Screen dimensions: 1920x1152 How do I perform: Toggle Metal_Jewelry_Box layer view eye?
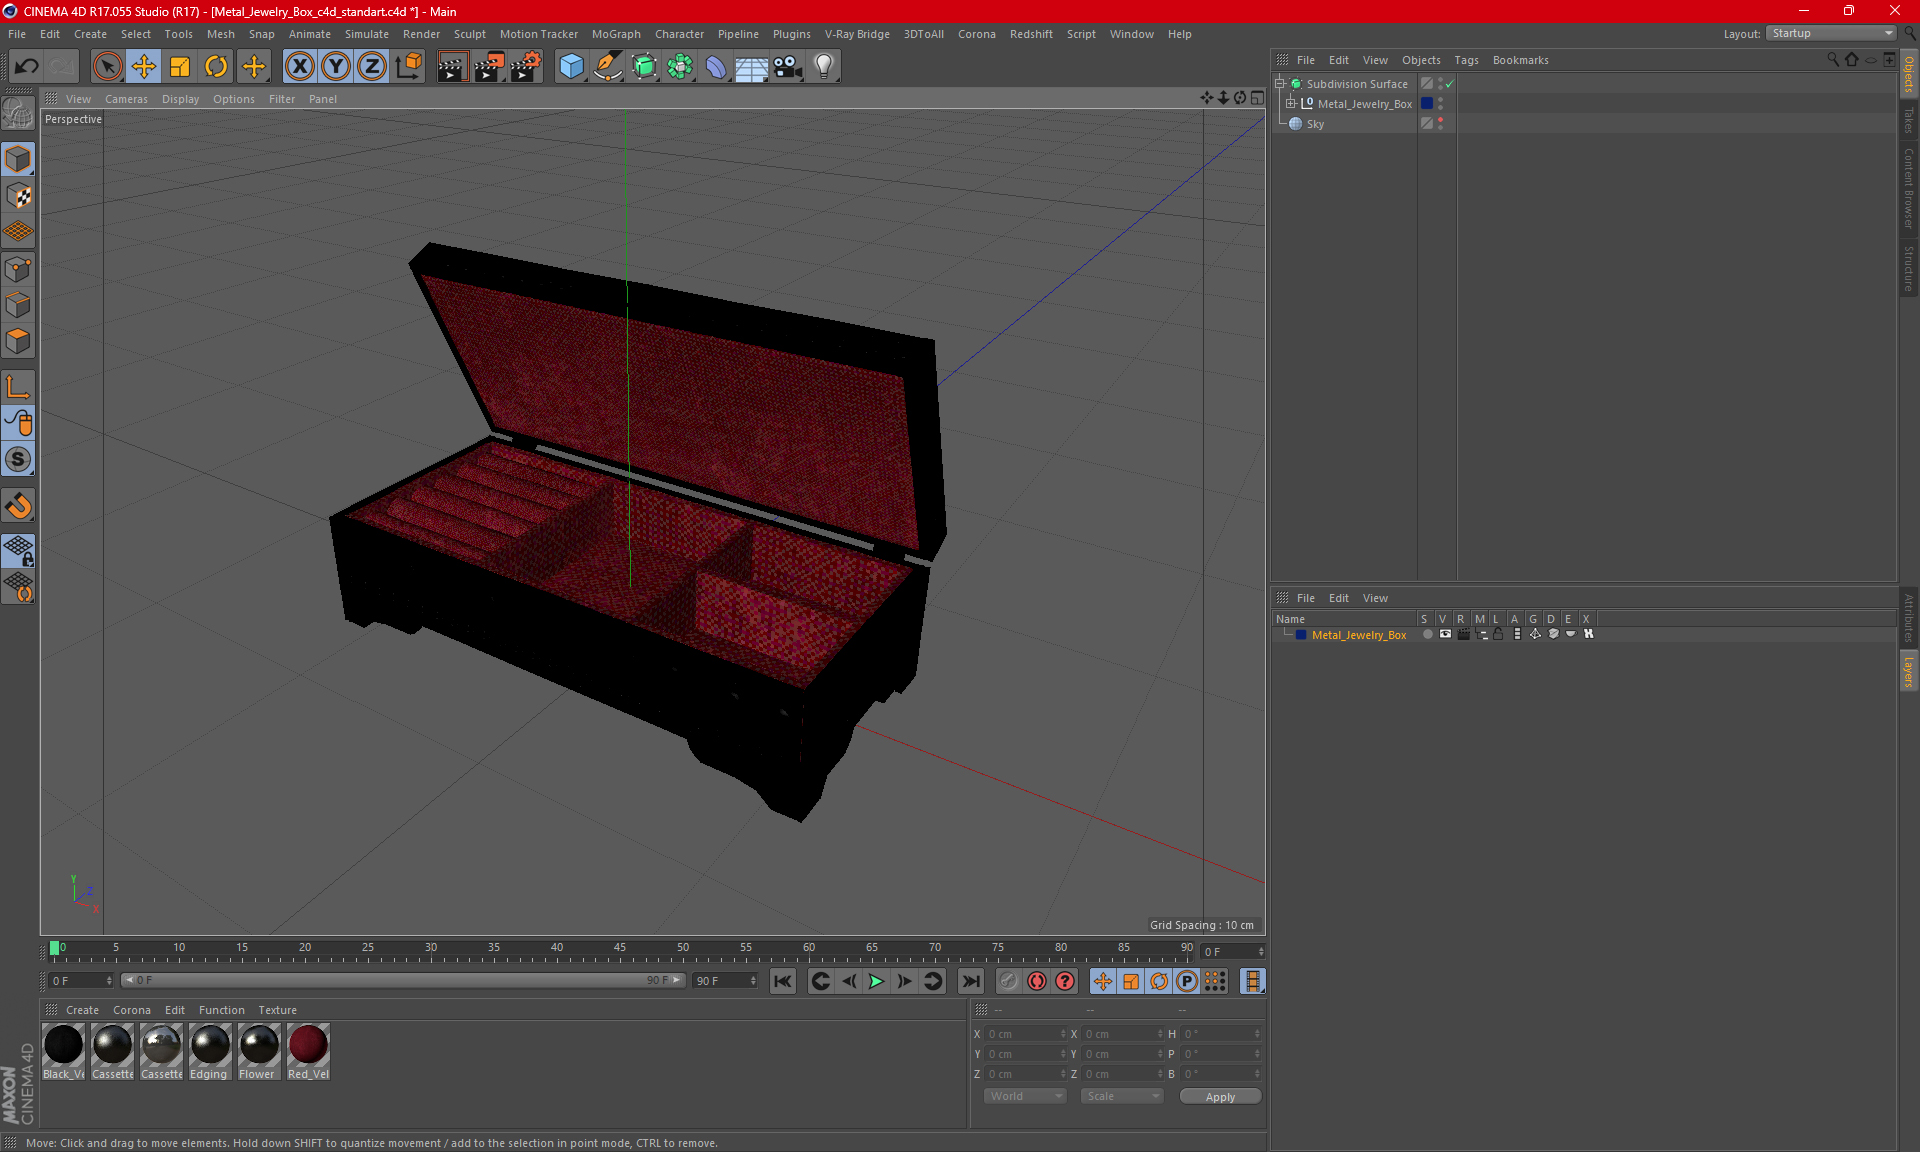pyautogui.click(x=1445, y=634)
